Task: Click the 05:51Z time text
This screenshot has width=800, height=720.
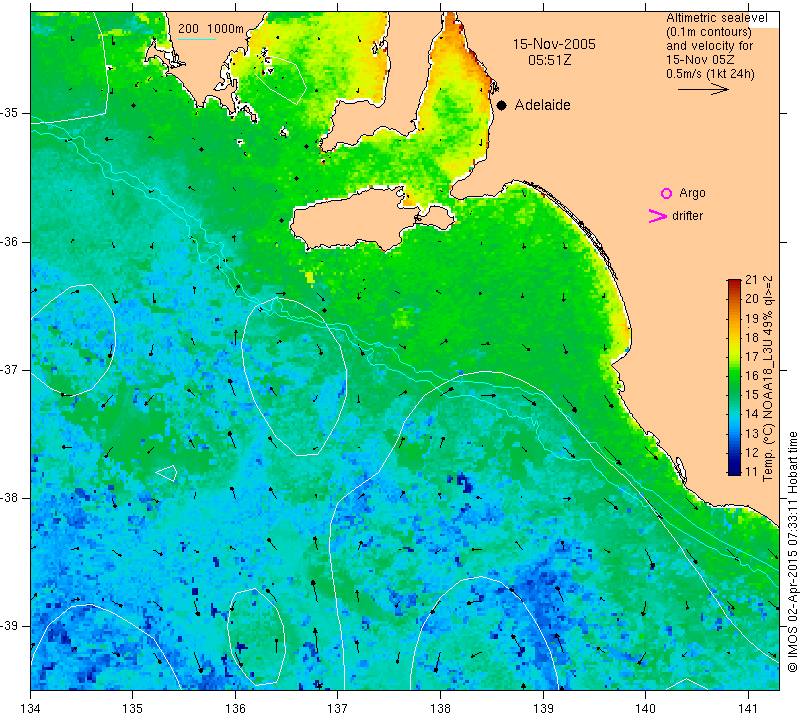Action: pos(549,60)
